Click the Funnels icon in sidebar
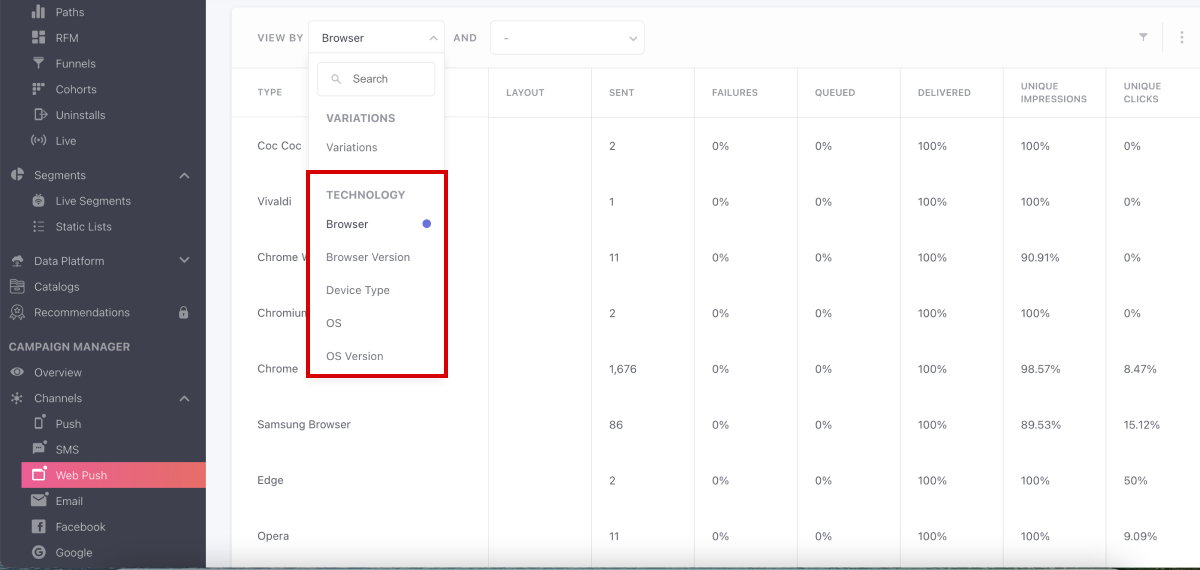Screen dimensions: 1200x570 coord(39,63)
